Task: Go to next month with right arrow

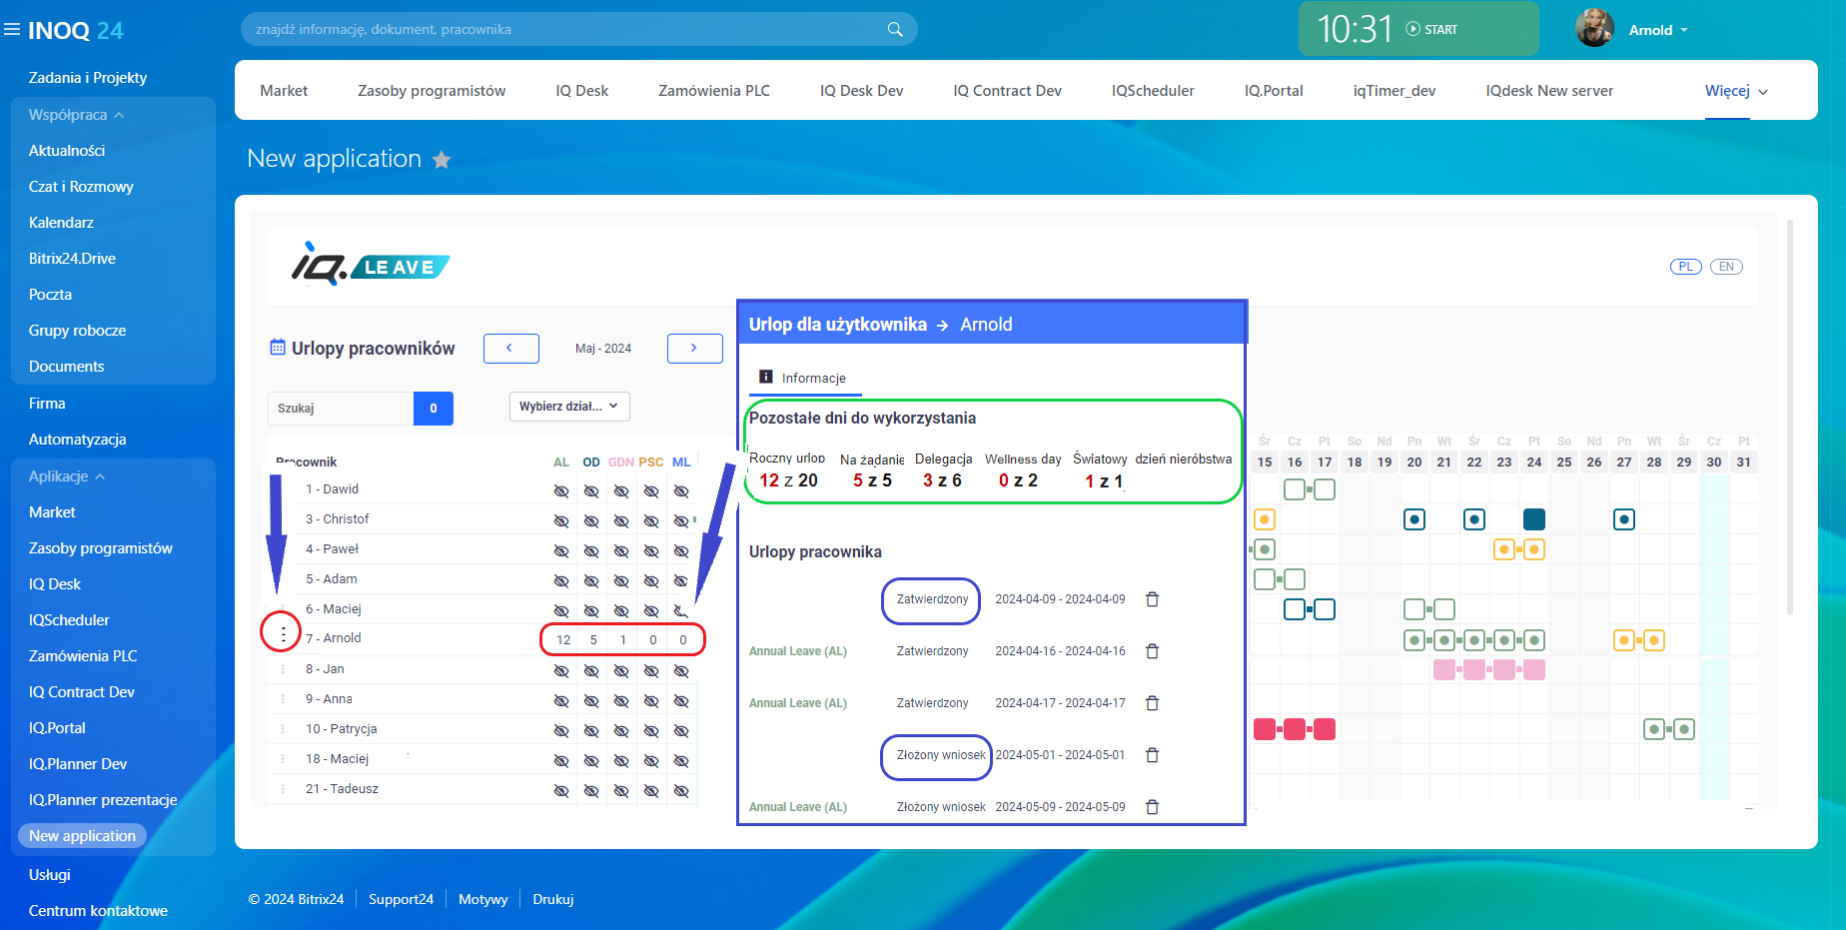Action: pyautogui.click(x=695, y=348)
